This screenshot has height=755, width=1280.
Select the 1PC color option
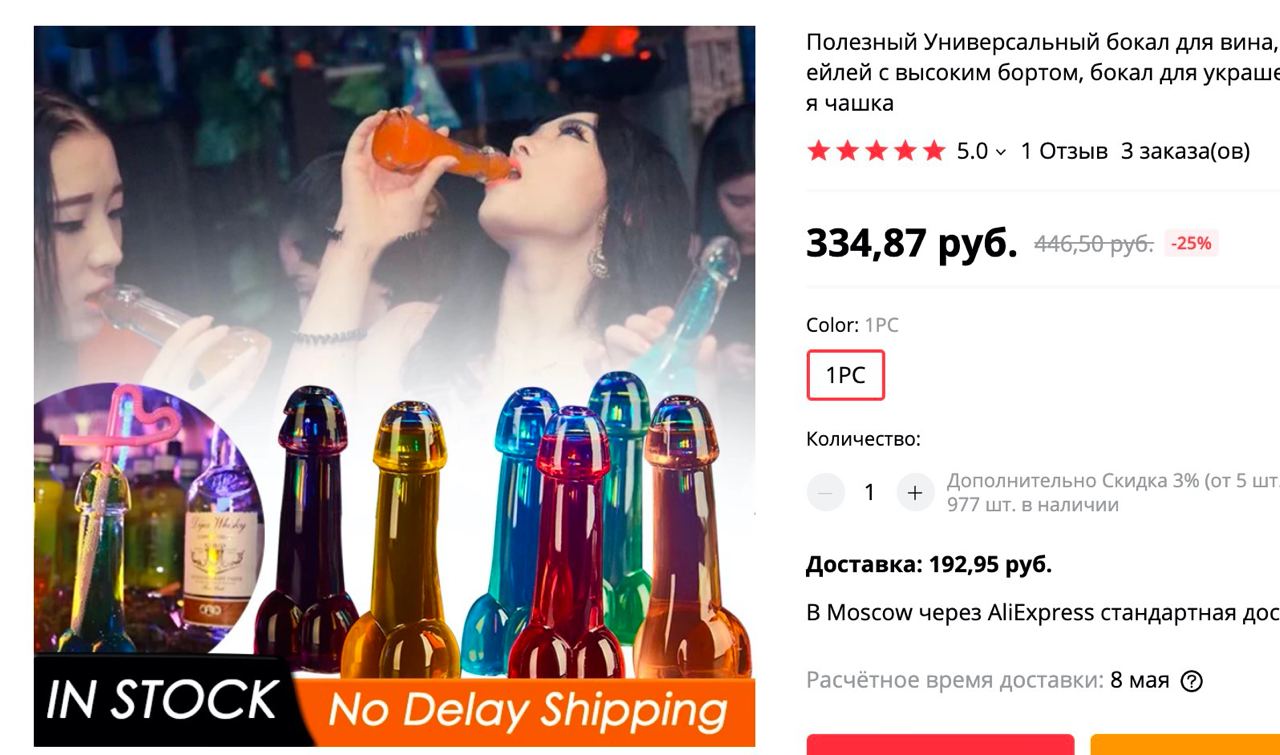pyautogui.click(x=845, y=375)
